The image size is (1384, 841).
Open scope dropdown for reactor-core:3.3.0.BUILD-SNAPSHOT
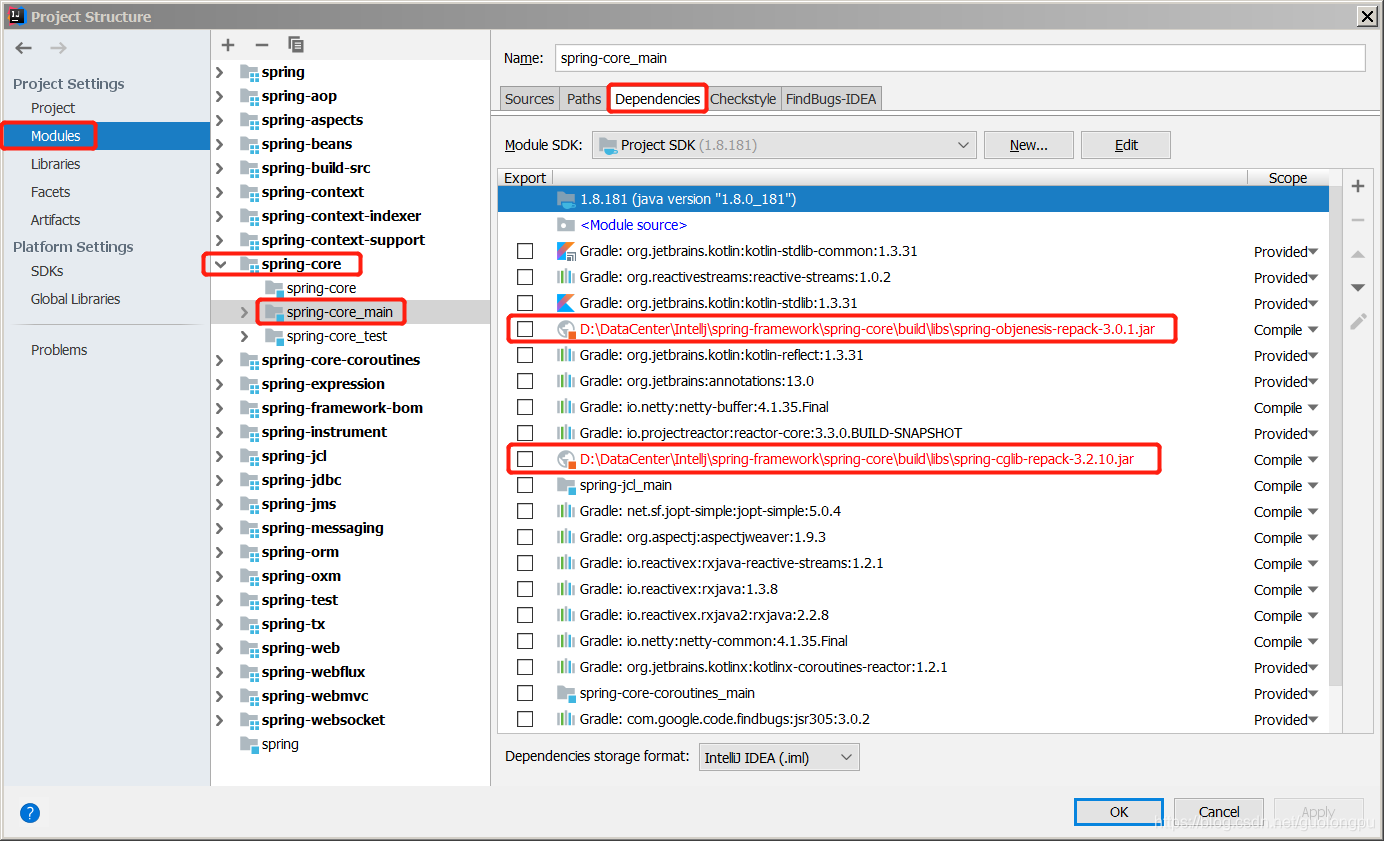click(x=1287, y=434)
